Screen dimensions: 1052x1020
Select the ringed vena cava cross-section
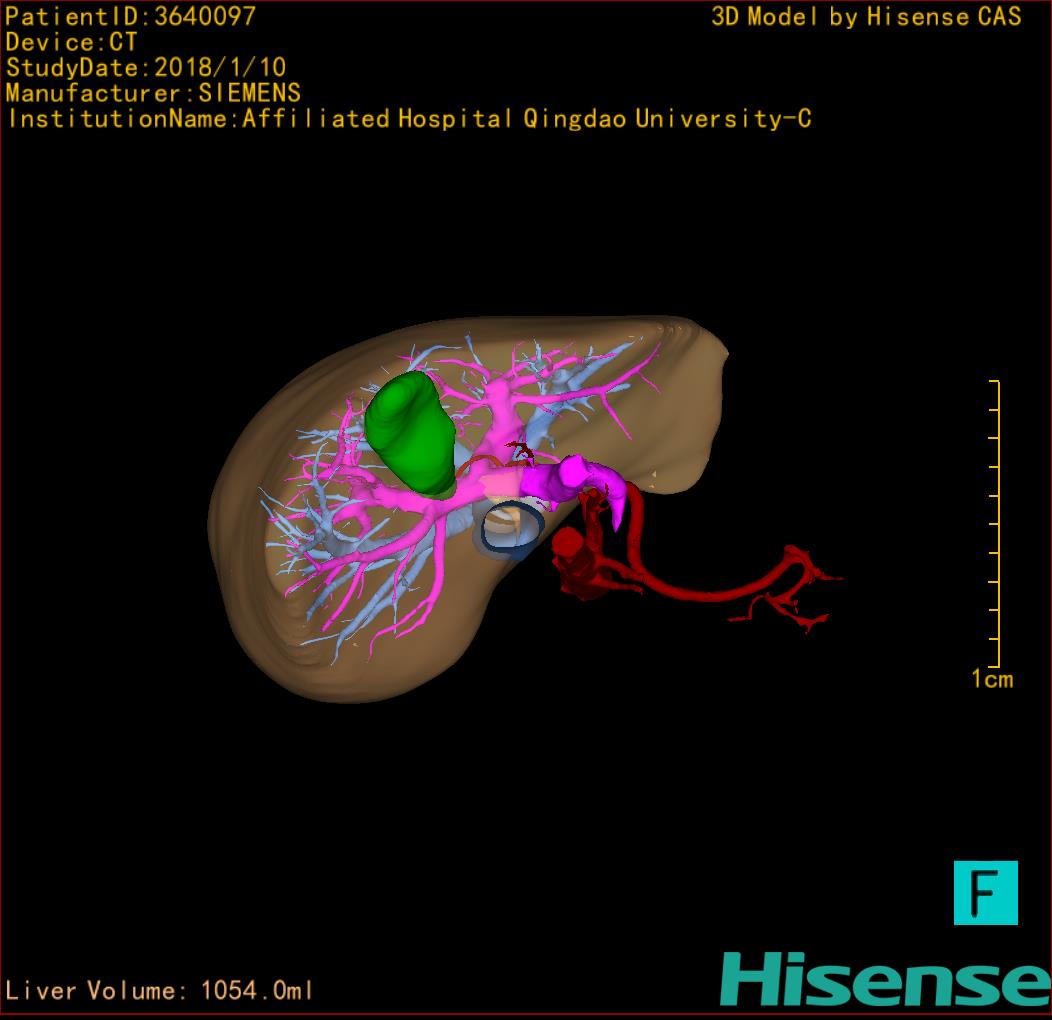[508, 529]
